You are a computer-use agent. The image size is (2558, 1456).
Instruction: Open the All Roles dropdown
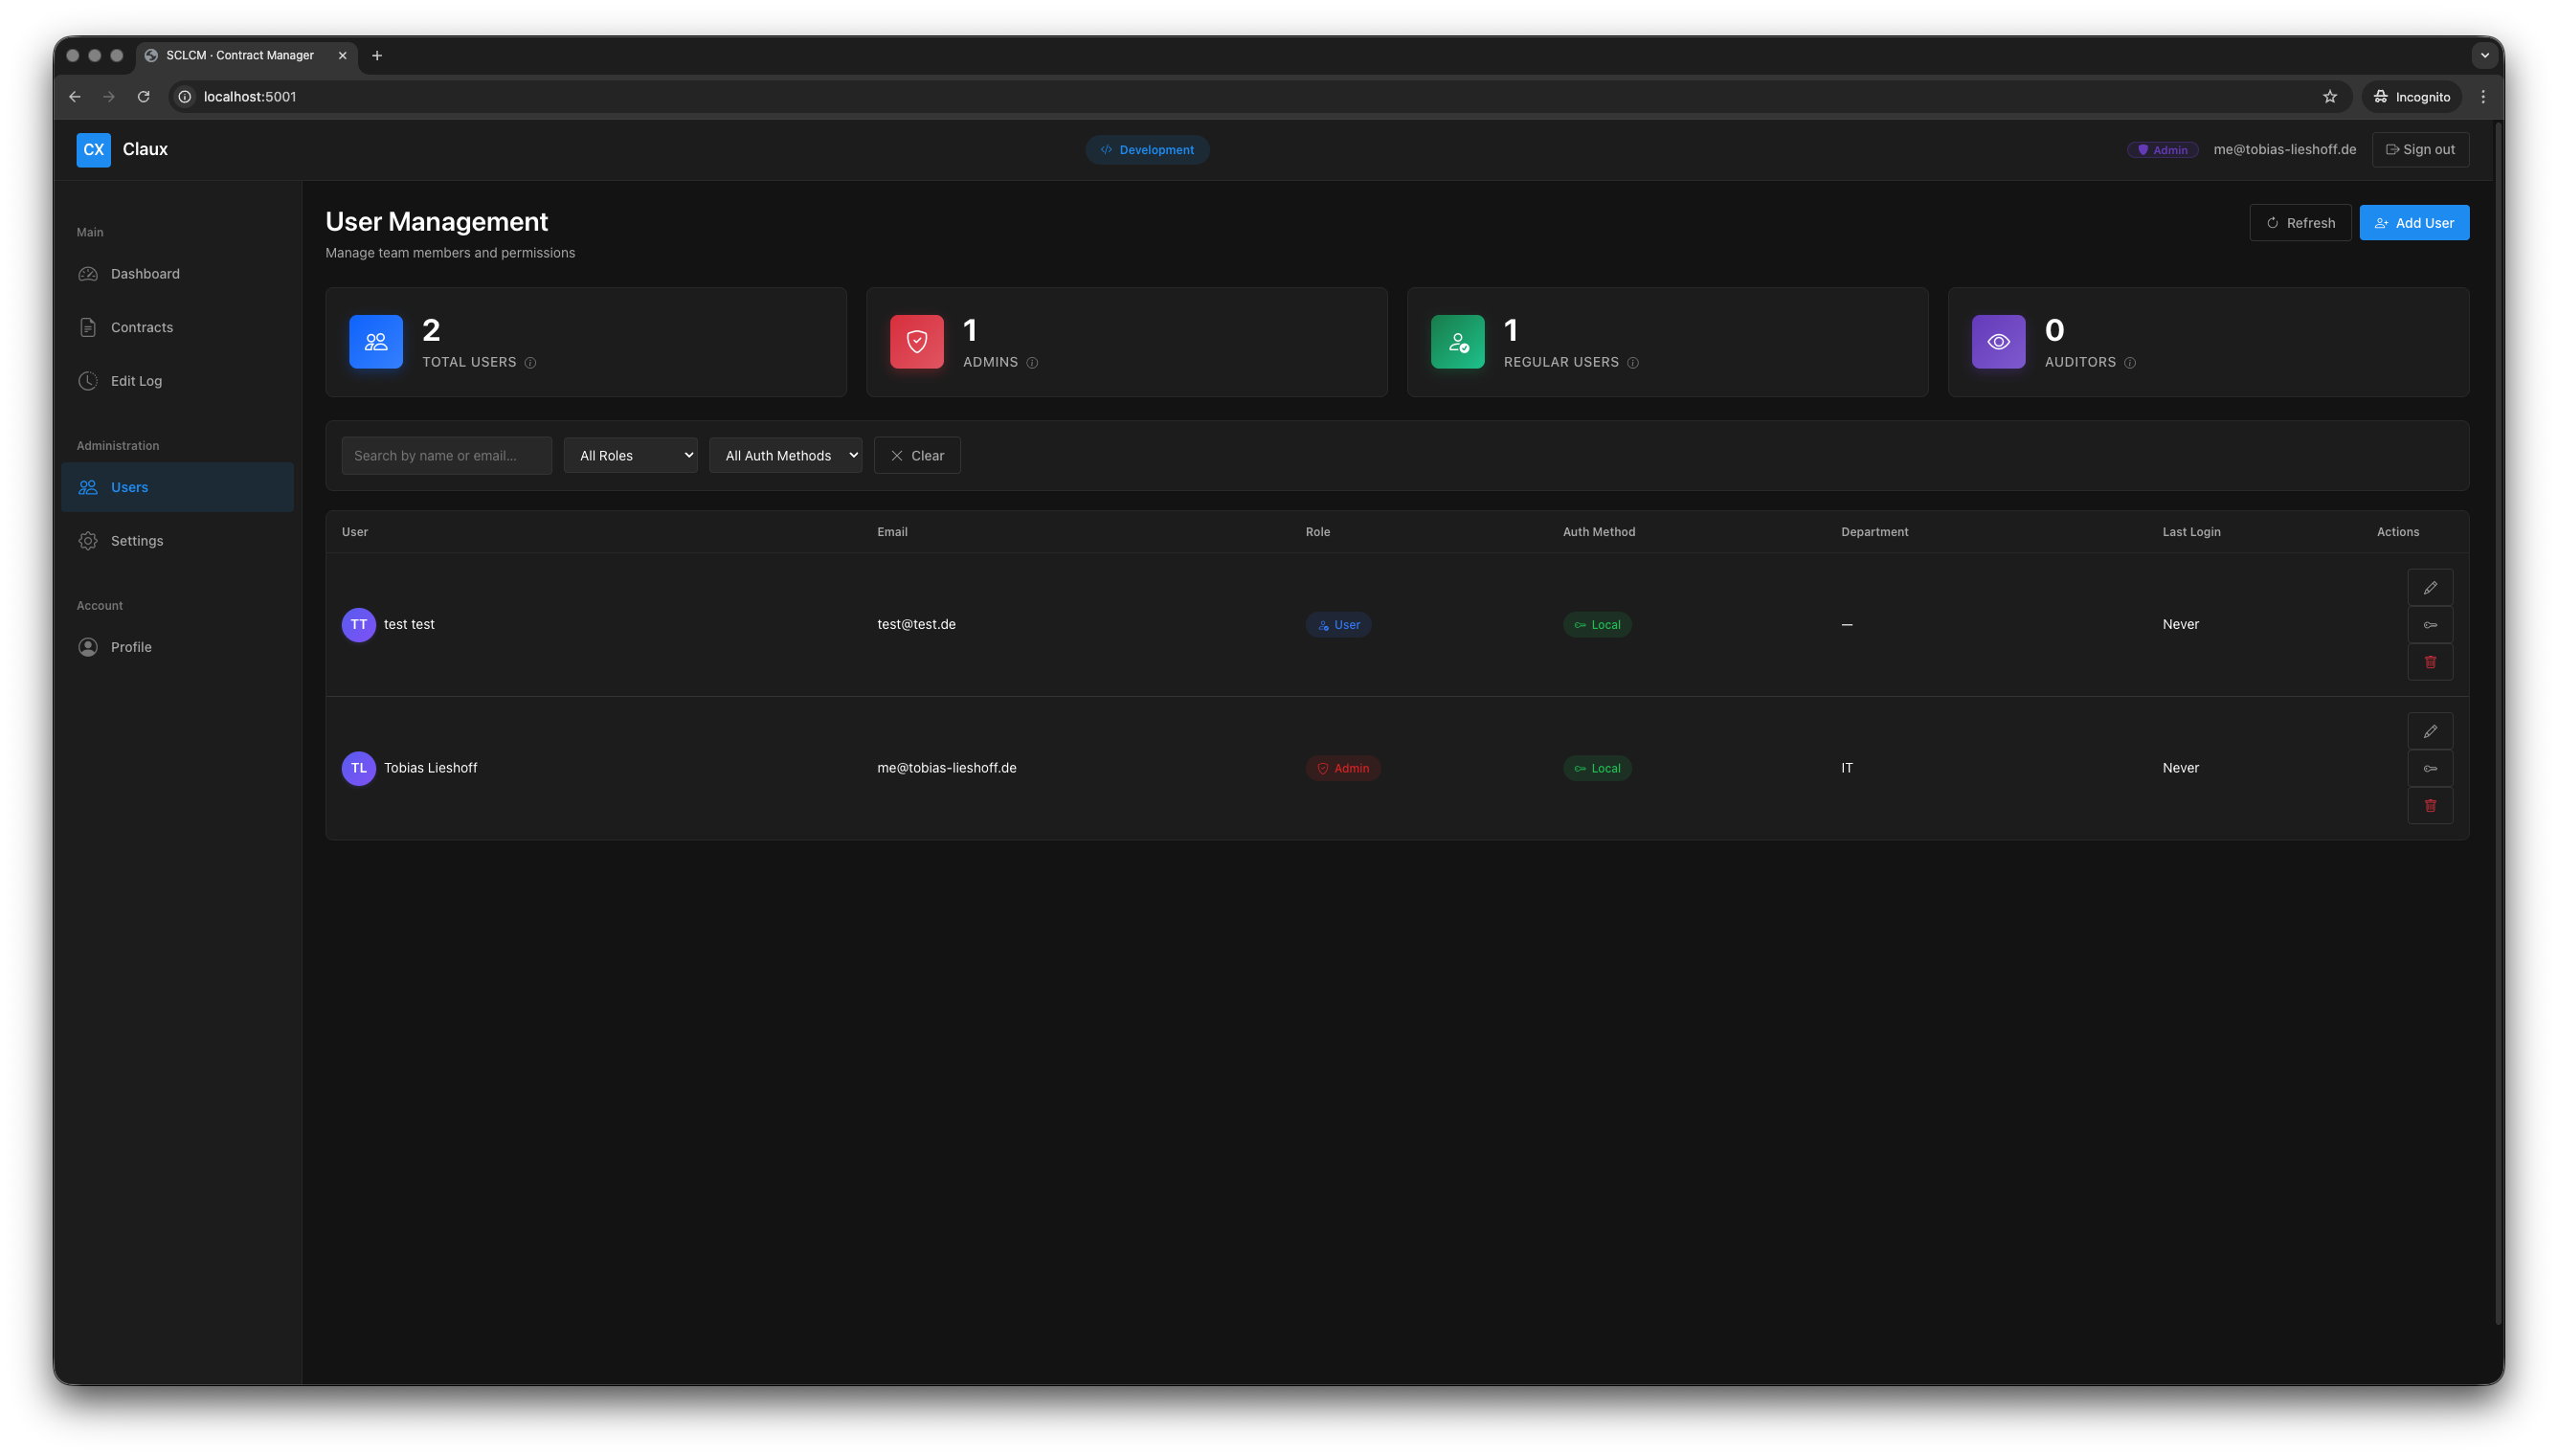[630, 455]
